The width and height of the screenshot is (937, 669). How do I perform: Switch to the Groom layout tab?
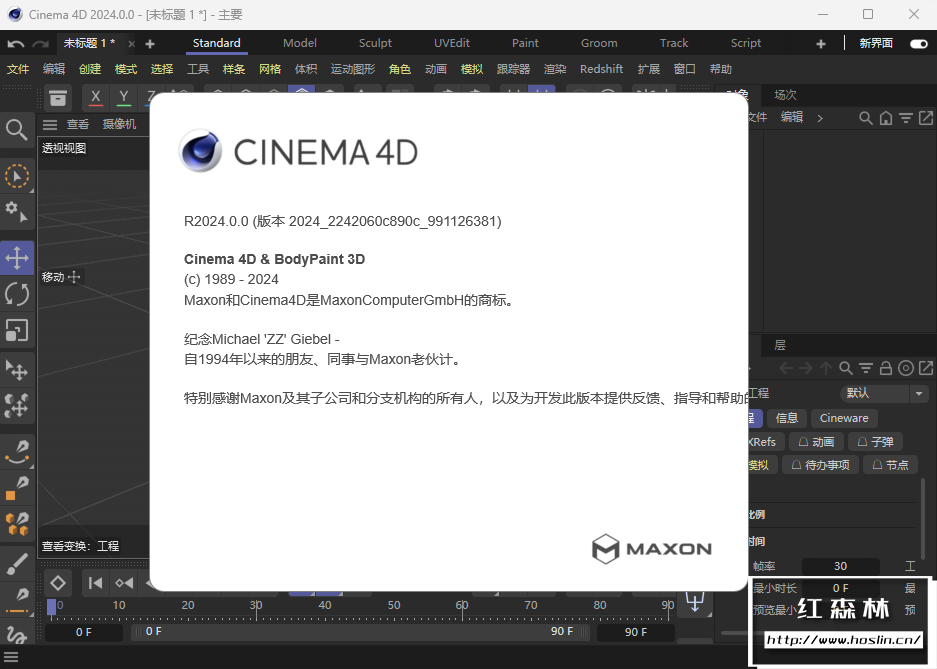599,43
